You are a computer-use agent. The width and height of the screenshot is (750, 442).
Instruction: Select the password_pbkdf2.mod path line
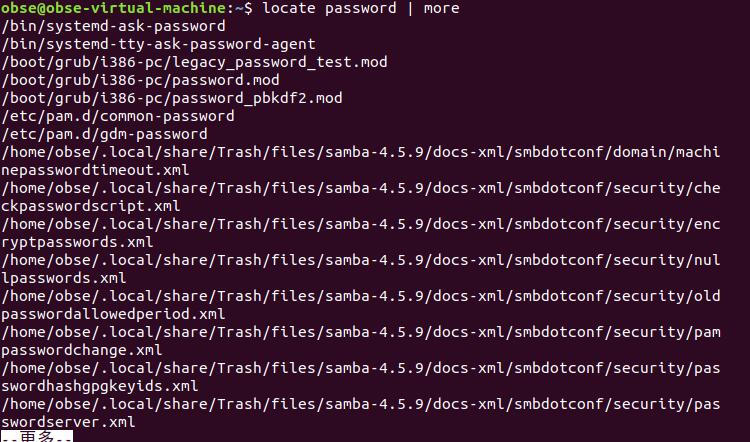172,98
